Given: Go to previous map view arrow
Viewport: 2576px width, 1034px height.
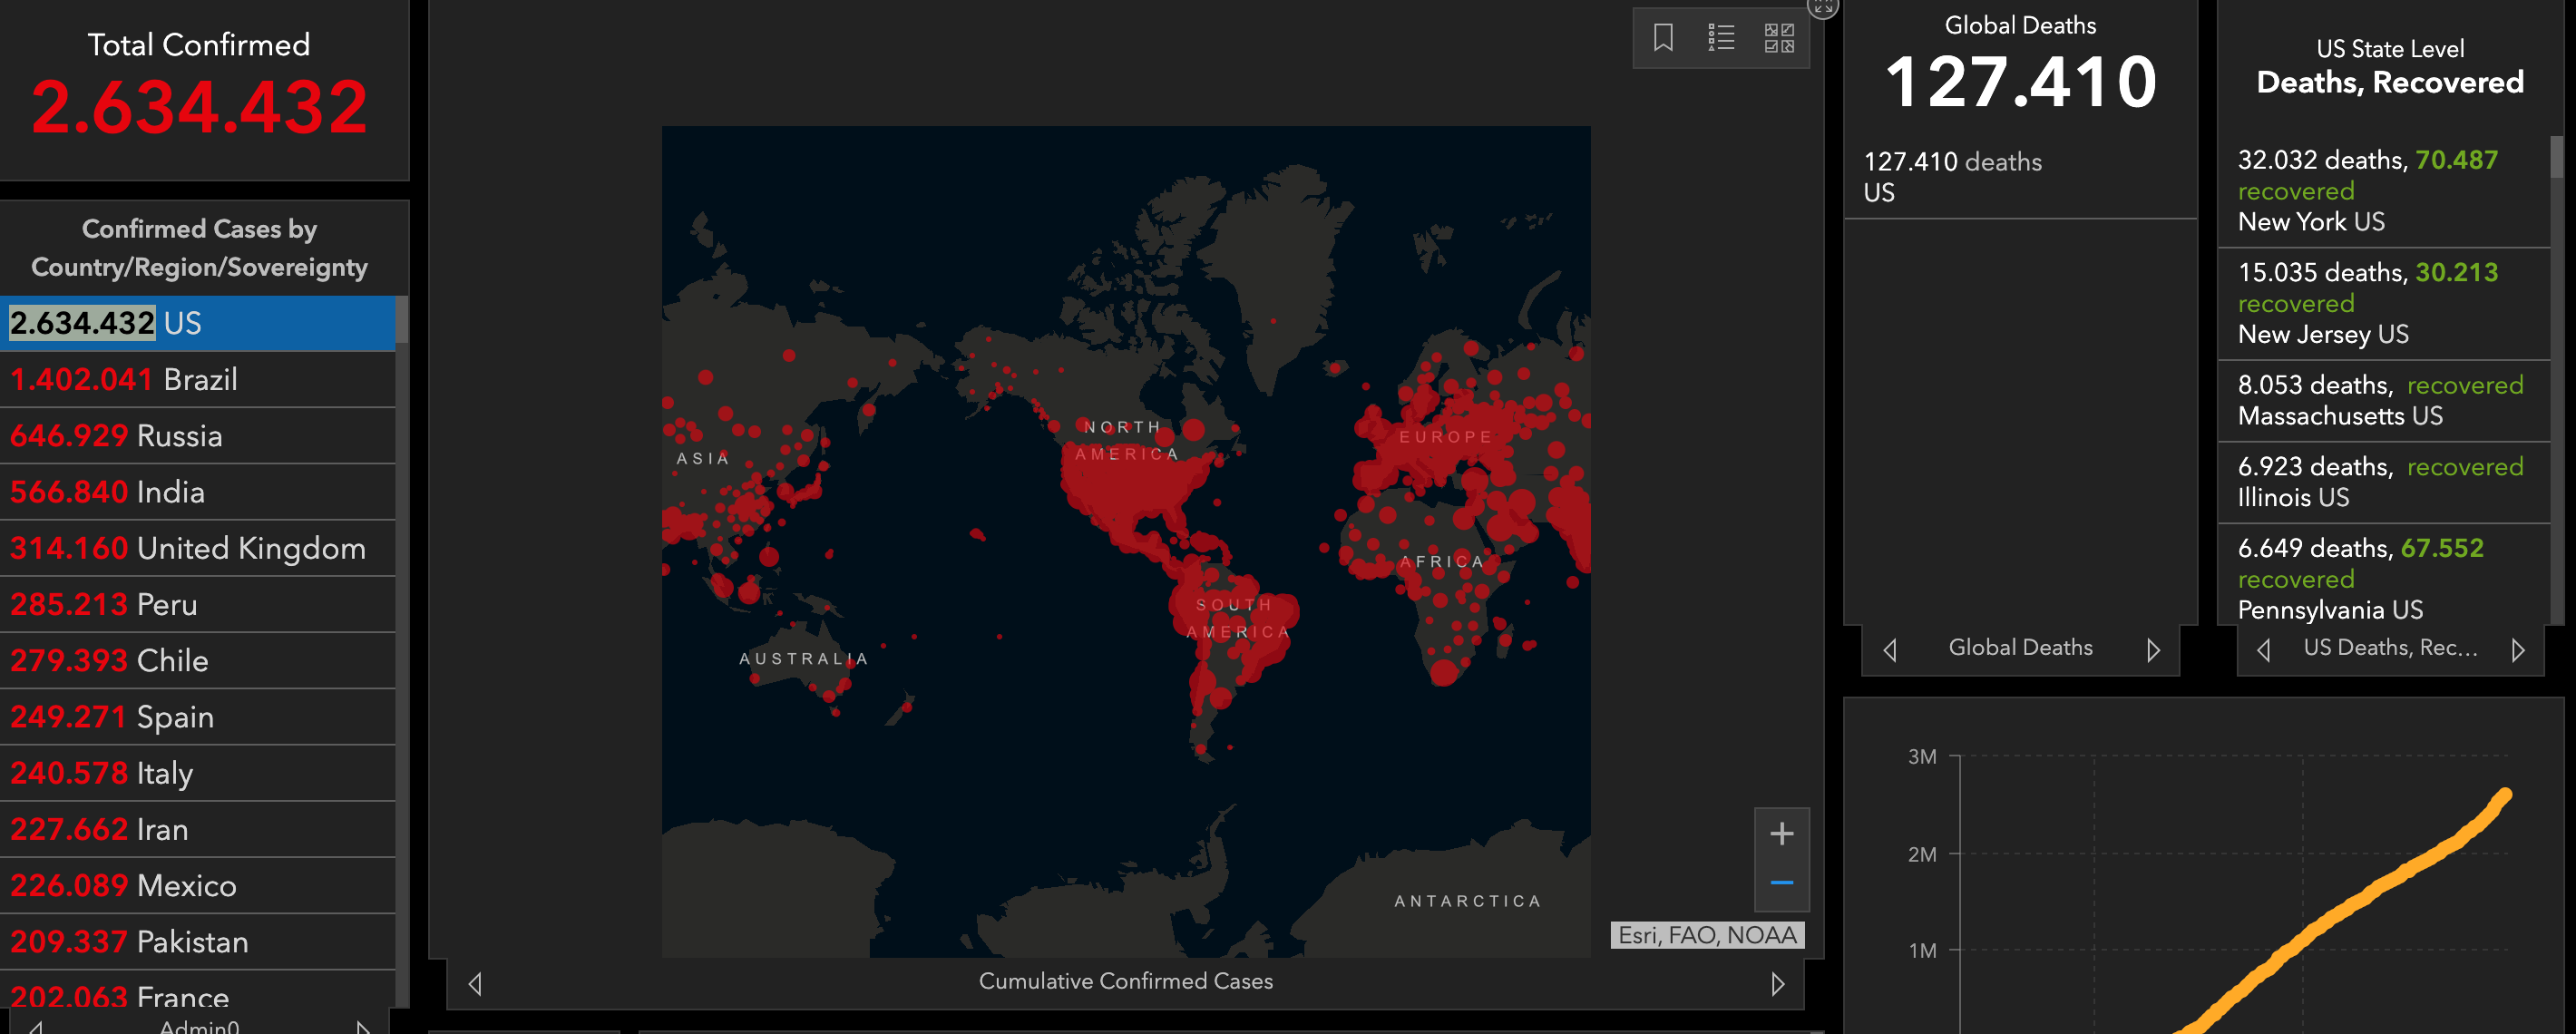Looking at the screenshot, I should click(475, 983).
